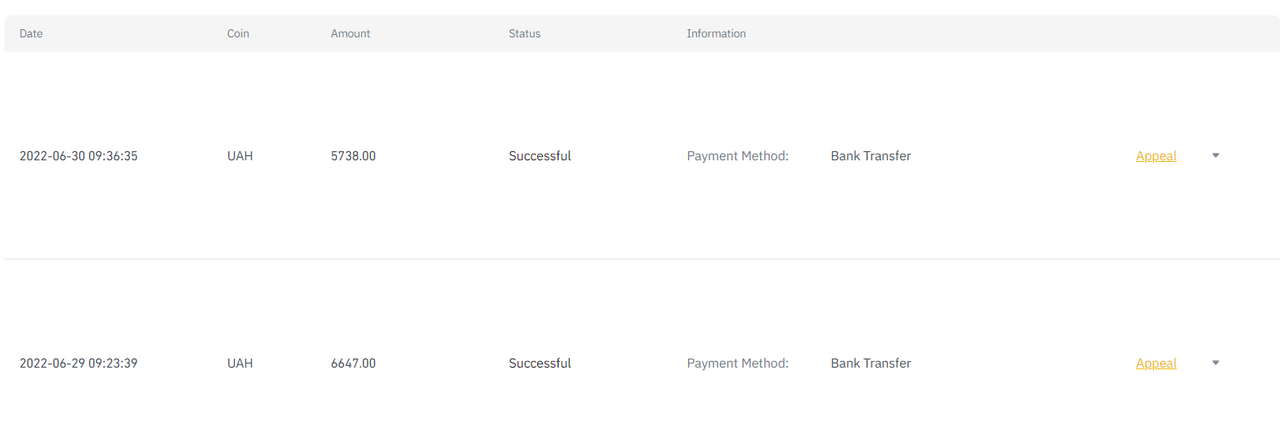1280x440 pixels.
Task: Click Successful status in first row
Action: coord(540,156)
